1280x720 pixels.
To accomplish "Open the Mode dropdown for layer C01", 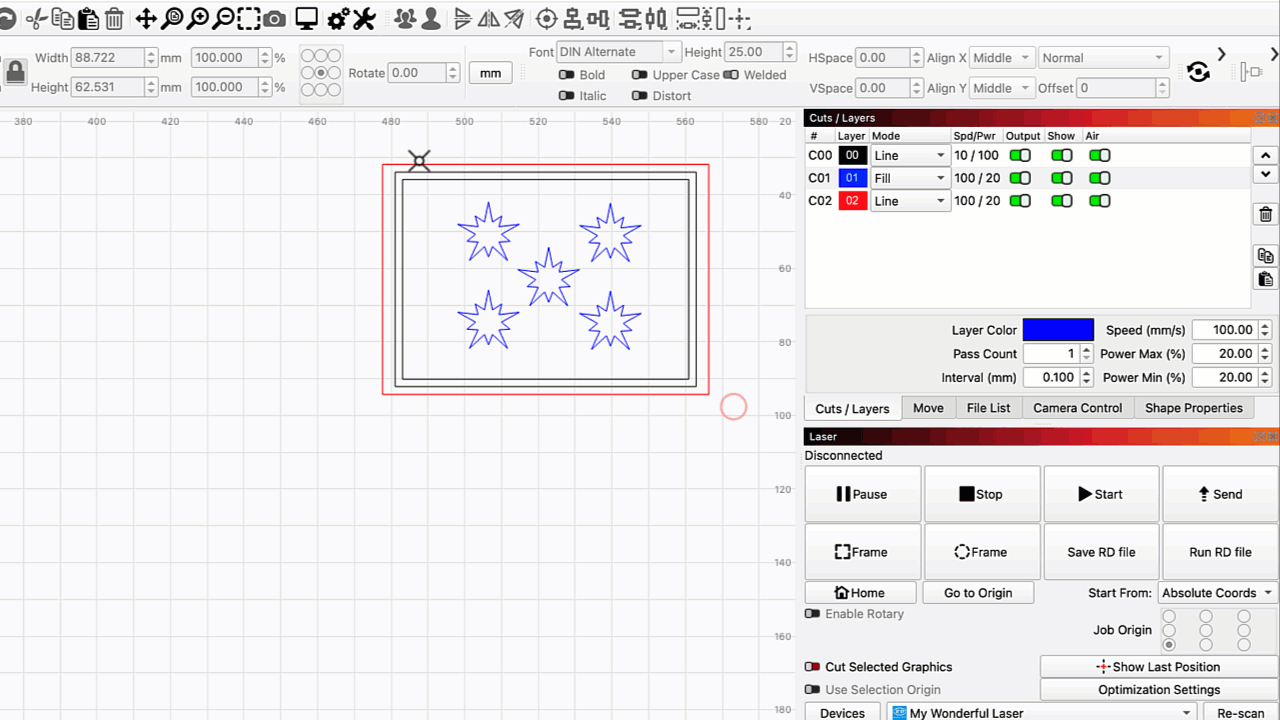I will (909, 178).
